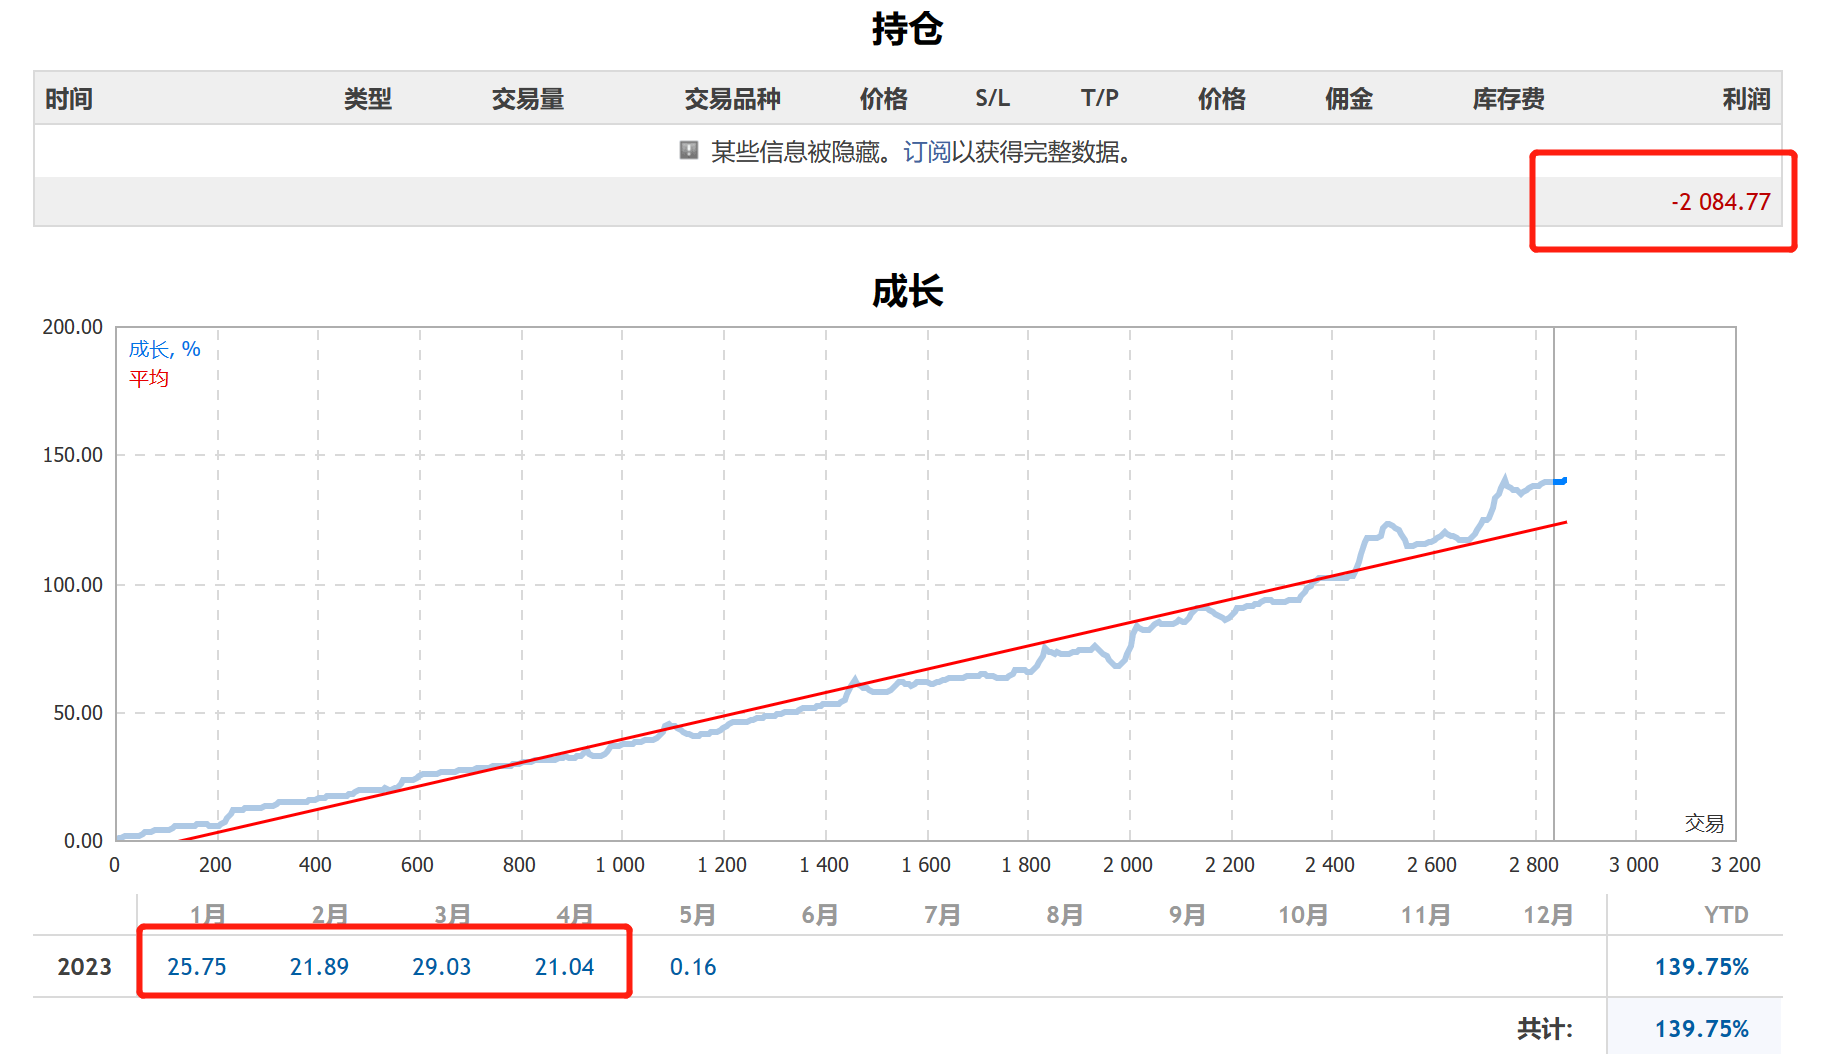Image resolution: width=1821 pixels, height=1054 pixels.
Task: Click the 佣金 commission column header
Action: click(x=1347, y=98)
